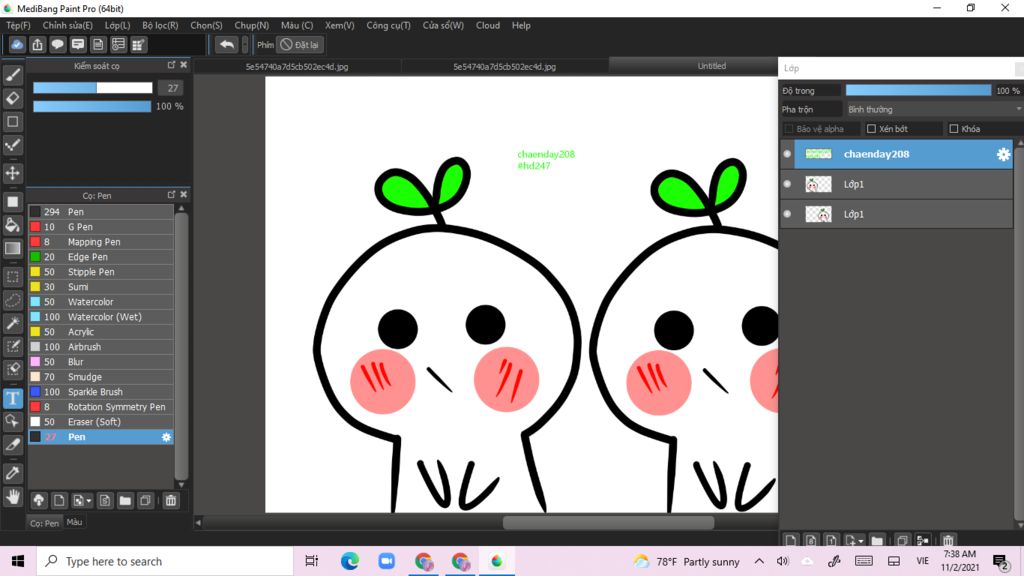Open the Task View button
1024x576 pixels.
click(x=312, y=561)
